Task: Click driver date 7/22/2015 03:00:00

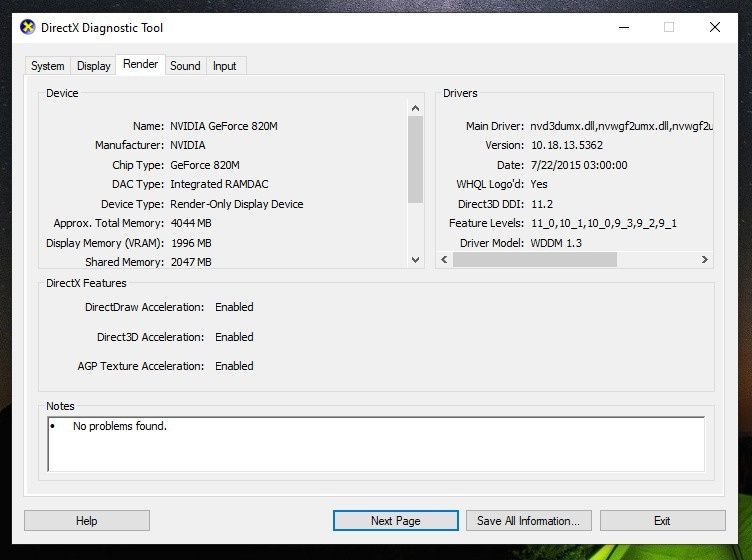Action: (579, 165)
